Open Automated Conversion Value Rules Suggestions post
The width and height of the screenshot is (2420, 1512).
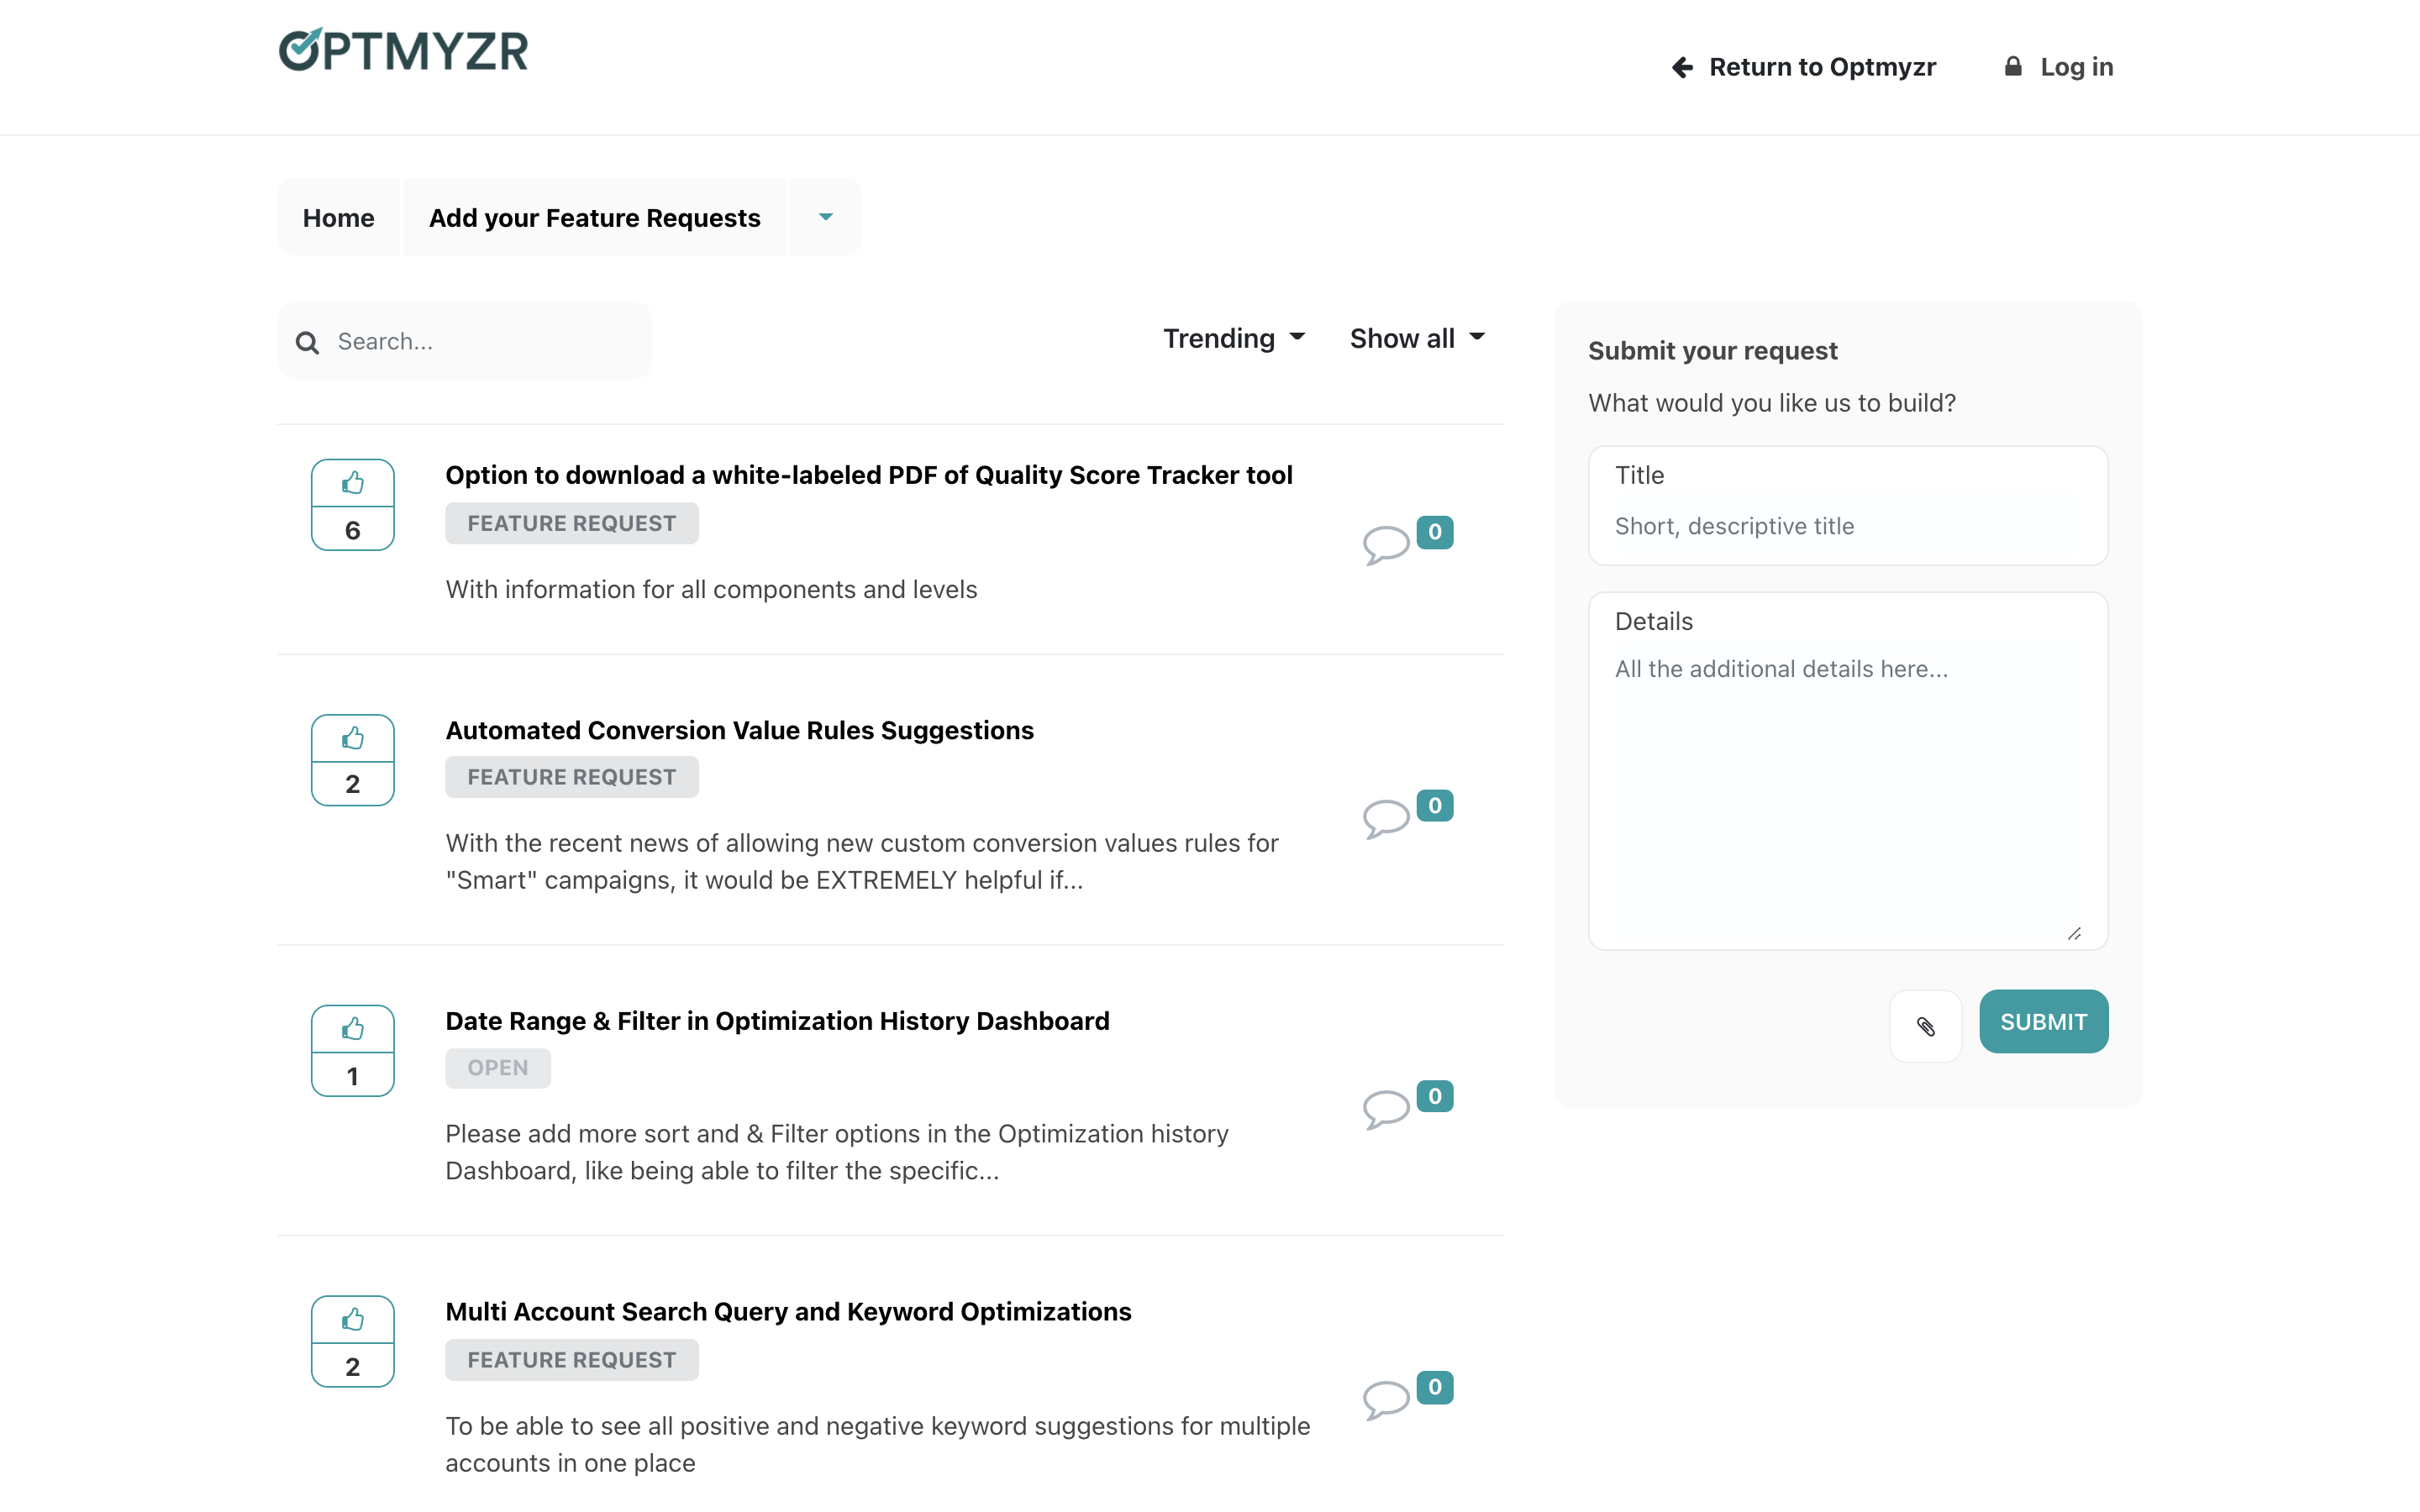coord(740,730)
